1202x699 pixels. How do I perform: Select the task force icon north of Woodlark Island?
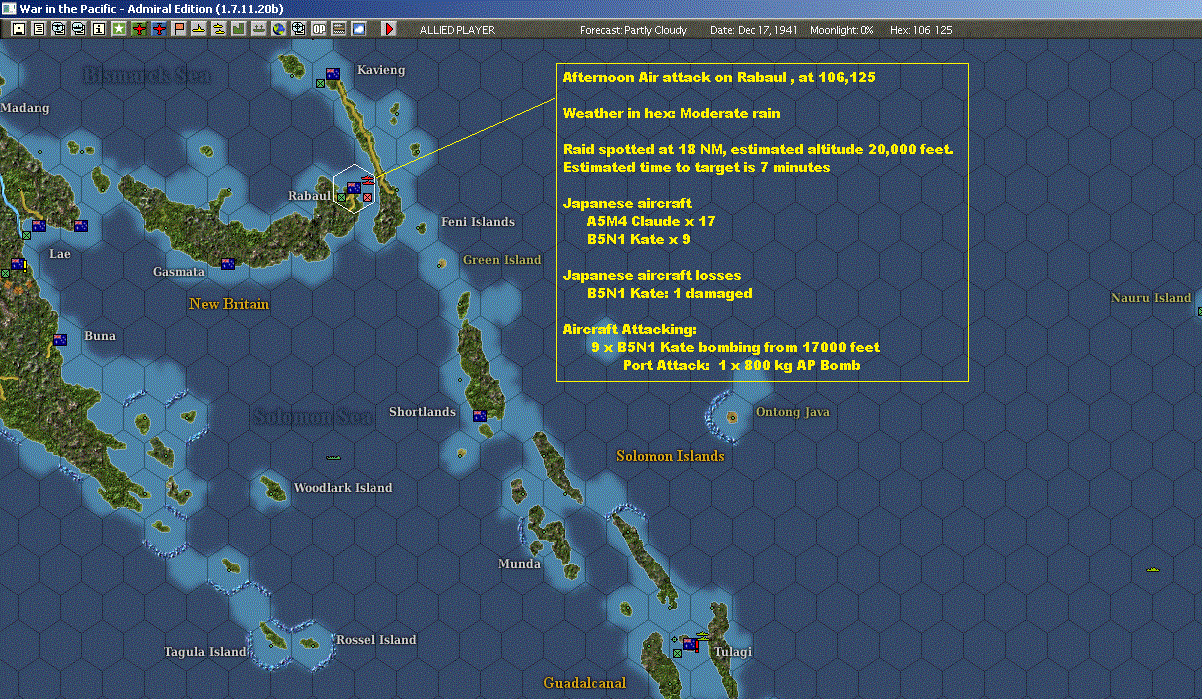pos(333,457)
